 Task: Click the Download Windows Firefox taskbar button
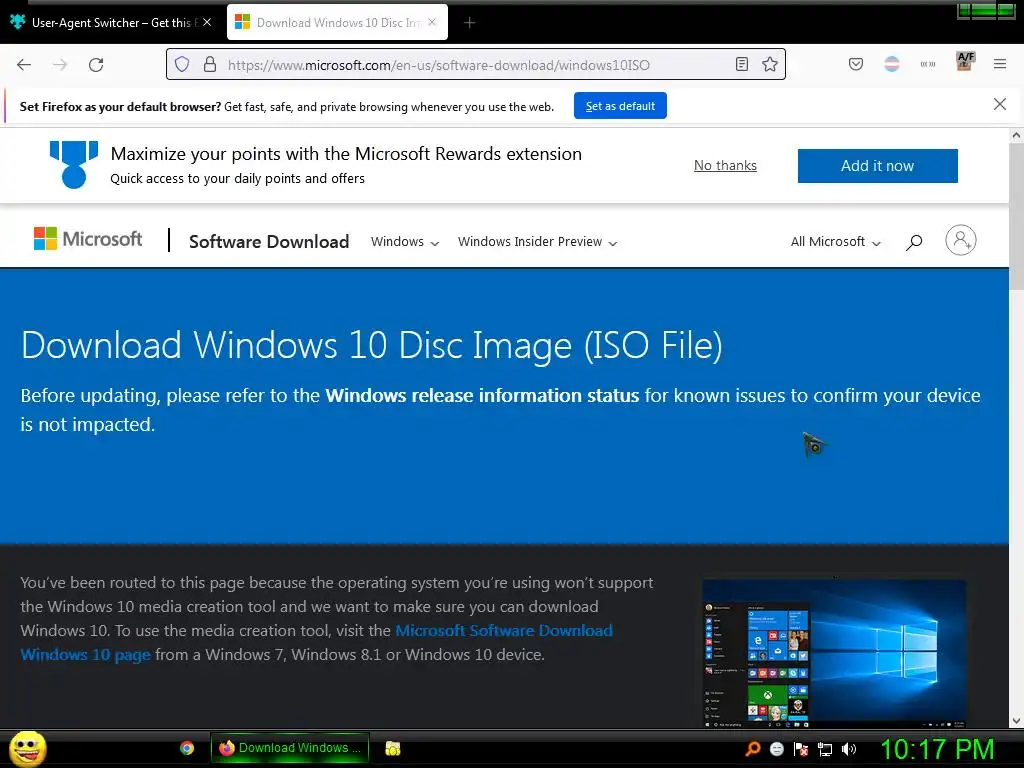pos(291,748)
